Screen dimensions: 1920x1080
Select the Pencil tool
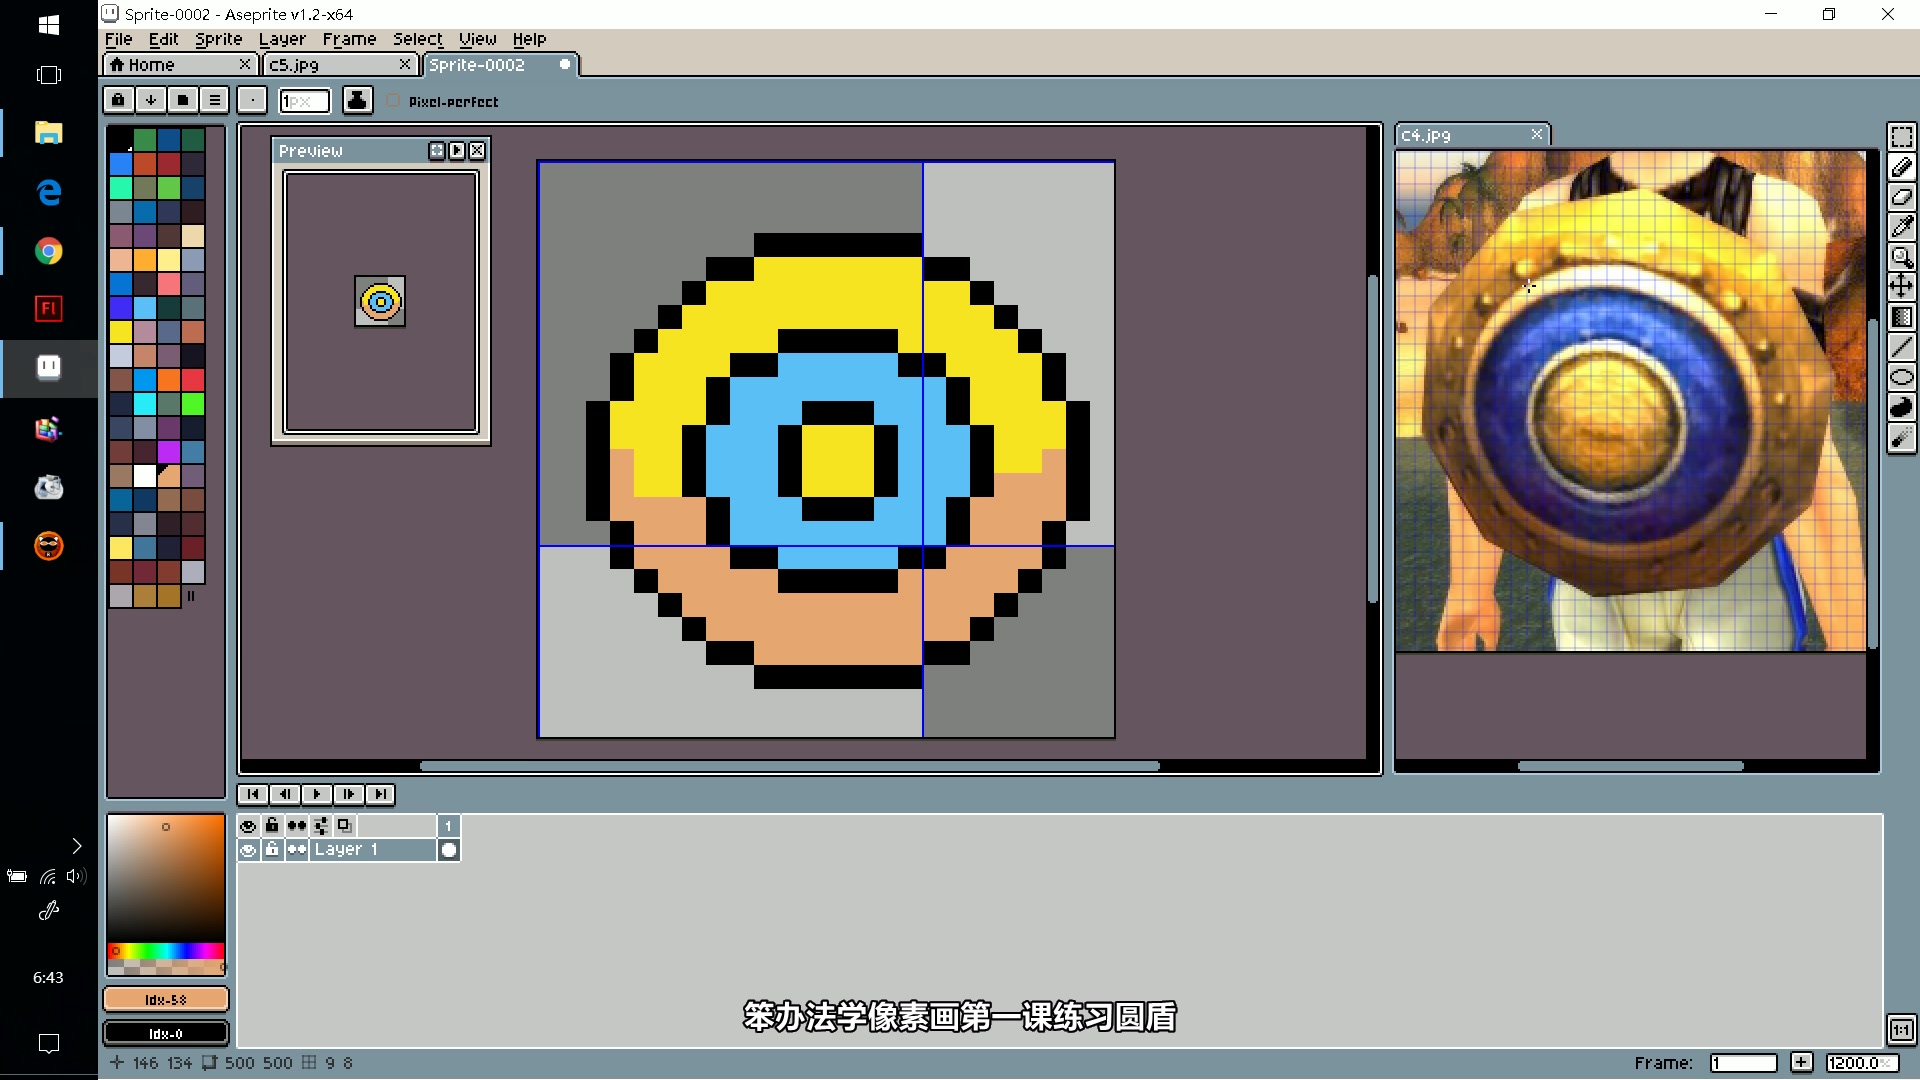1901,167
